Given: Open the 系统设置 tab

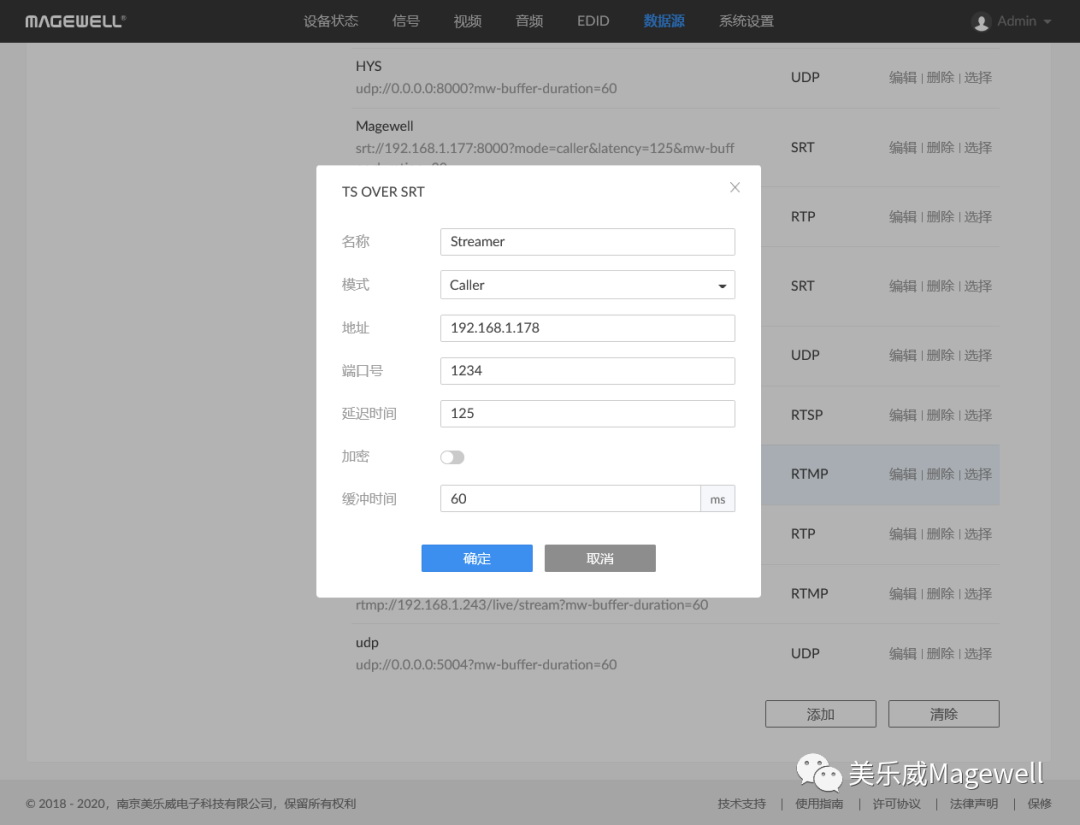Looking at the screenshot, I should [x=746, y=21].
